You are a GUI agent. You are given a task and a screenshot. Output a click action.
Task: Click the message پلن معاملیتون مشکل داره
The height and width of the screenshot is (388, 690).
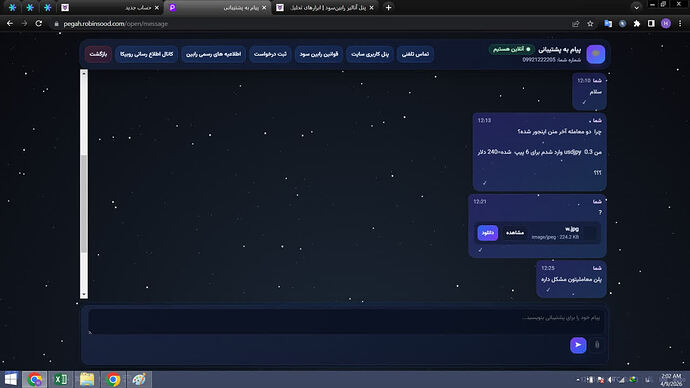coord(571,279)
